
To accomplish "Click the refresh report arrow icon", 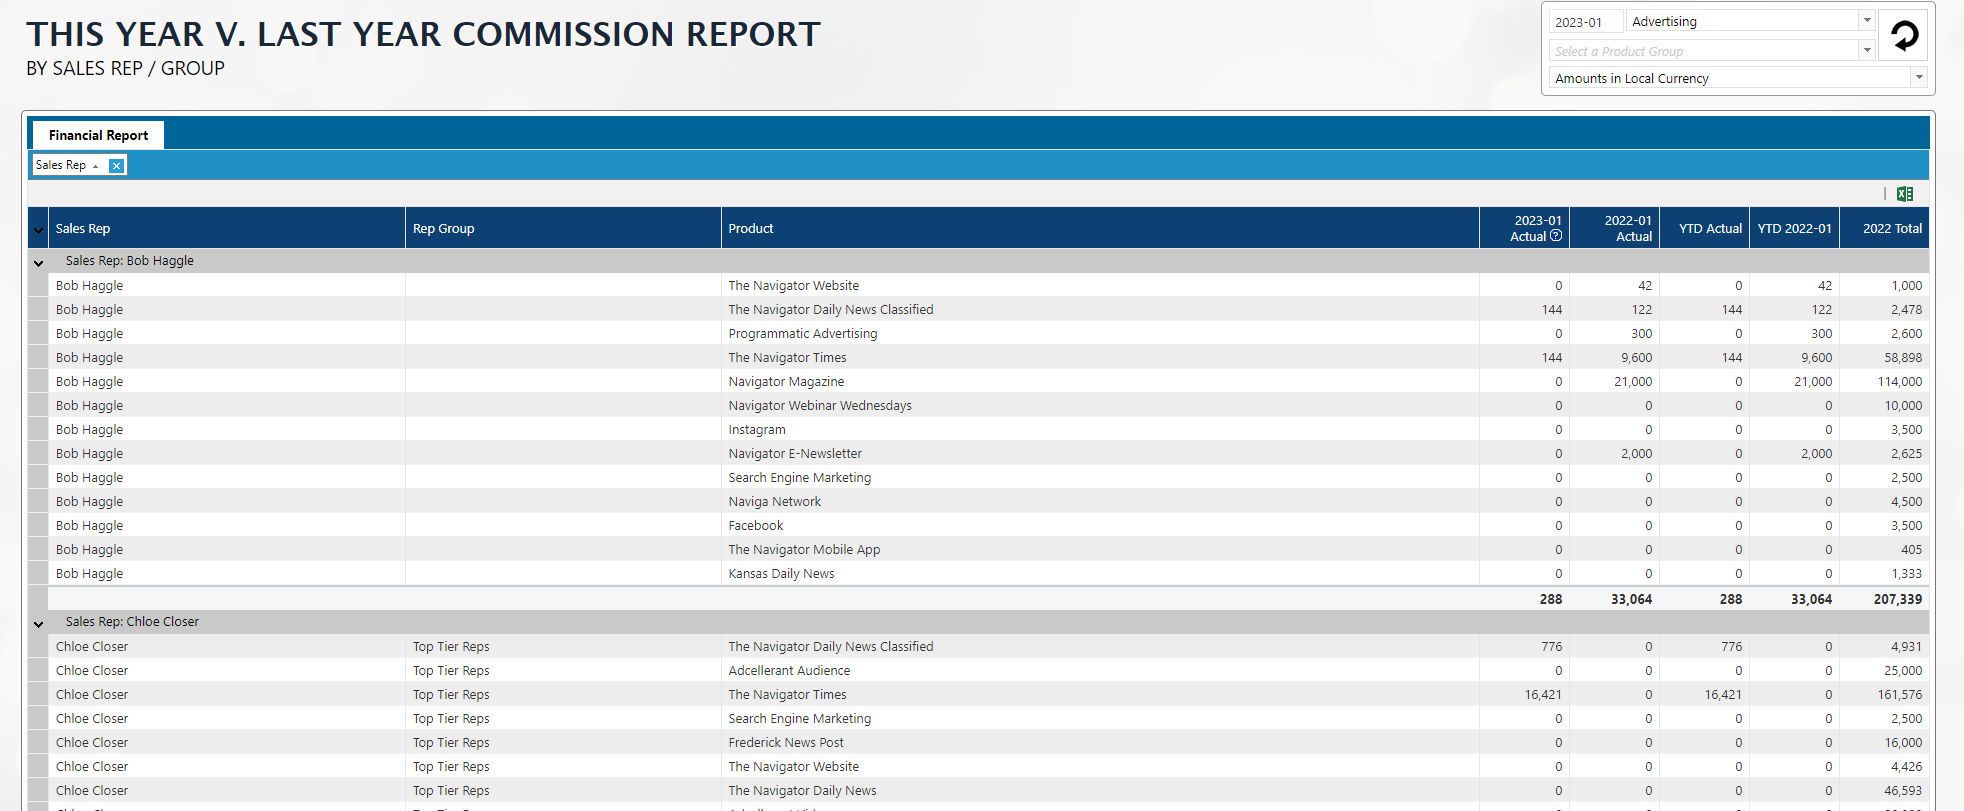I will click(1904, 36).
